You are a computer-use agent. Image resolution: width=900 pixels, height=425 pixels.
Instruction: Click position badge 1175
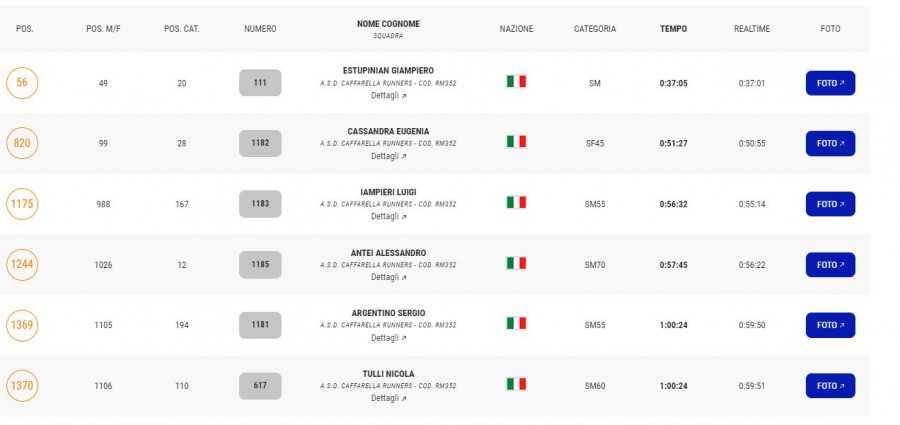(22, 204)
